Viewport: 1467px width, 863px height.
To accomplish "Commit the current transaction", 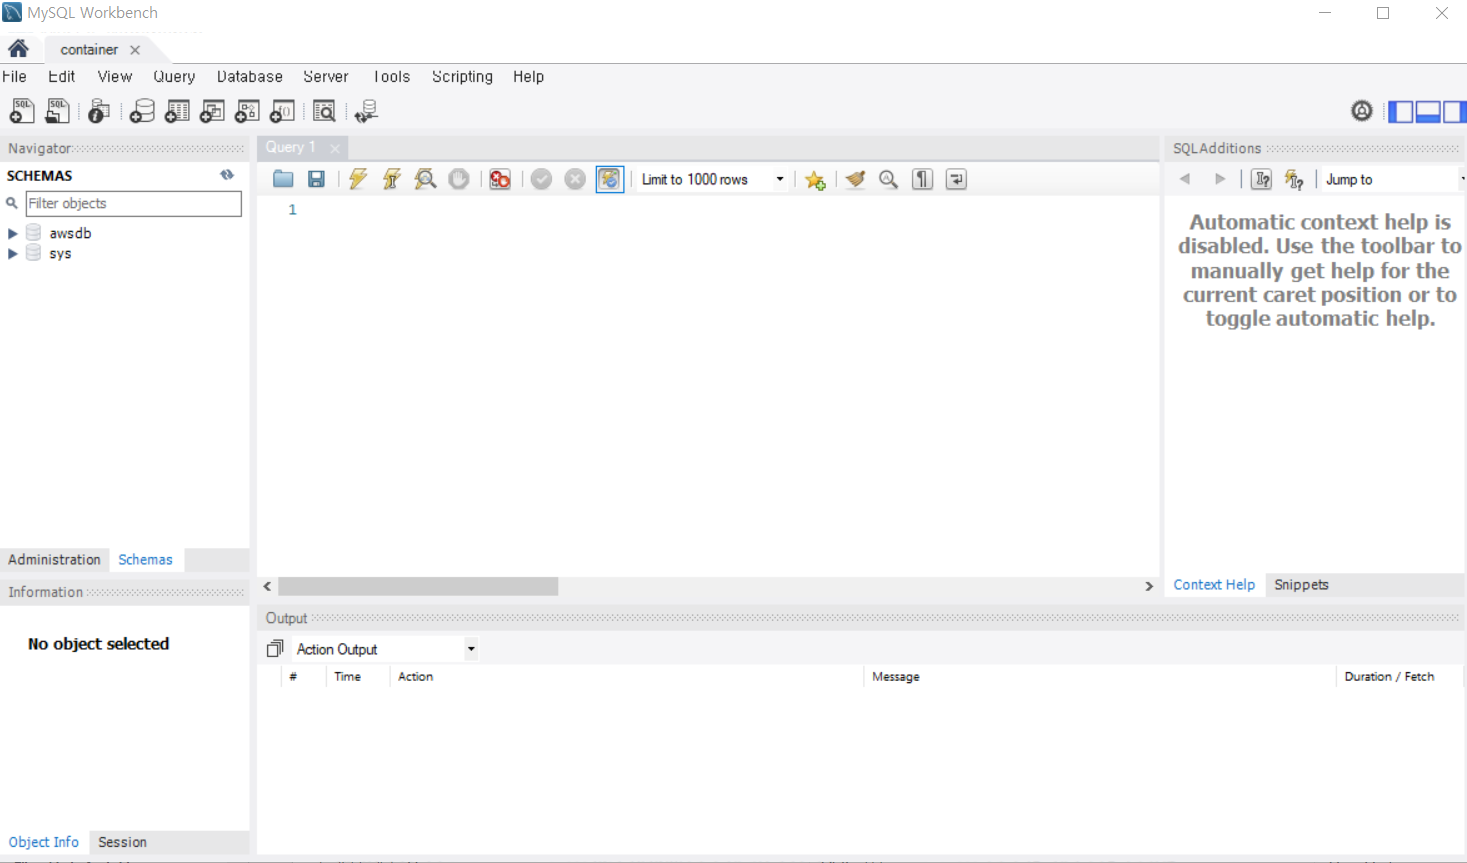I will [x=541, y=179].
